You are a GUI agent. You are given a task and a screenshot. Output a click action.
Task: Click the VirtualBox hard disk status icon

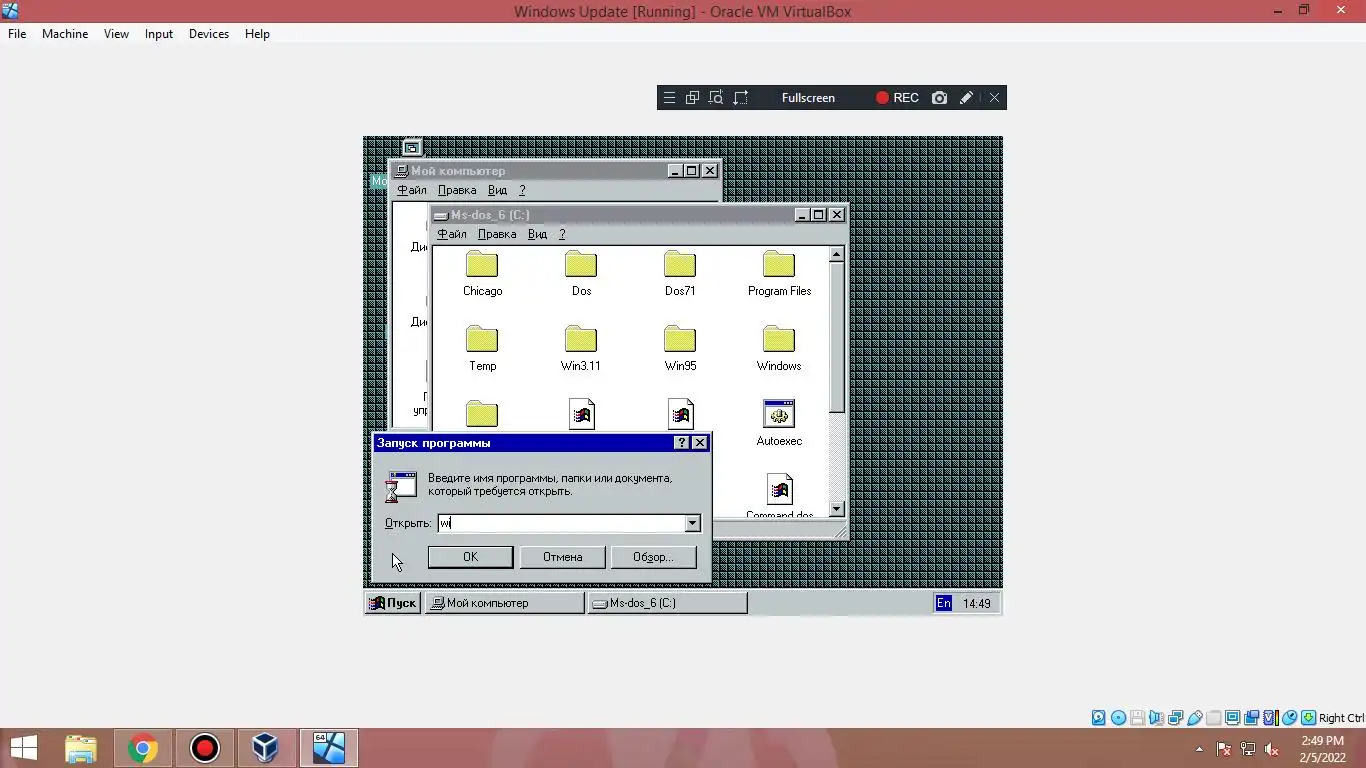pos(1098,718)
